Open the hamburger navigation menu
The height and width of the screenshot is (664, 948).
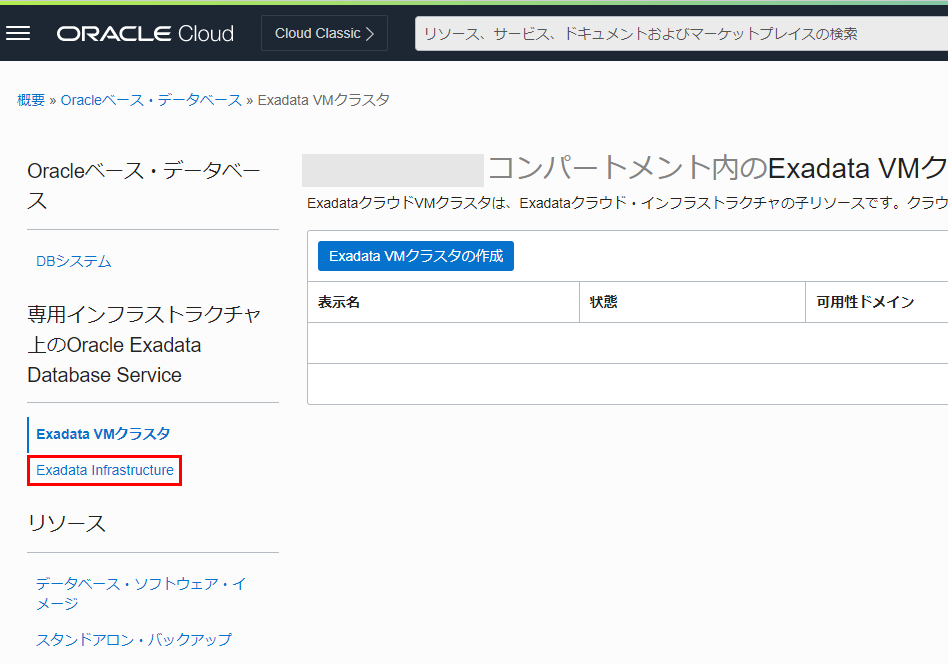click(18, 33)
